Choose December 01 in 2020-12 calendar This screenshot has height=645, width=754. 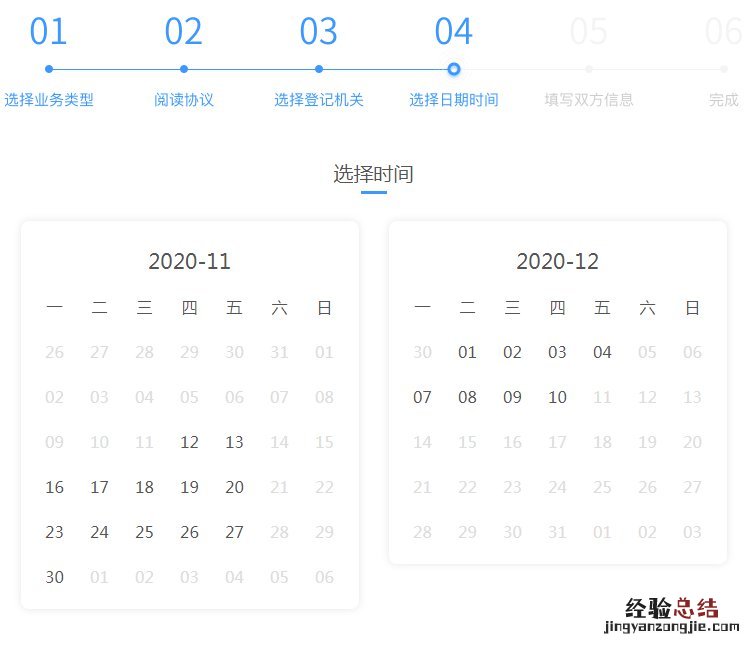(x=467, y=352)
